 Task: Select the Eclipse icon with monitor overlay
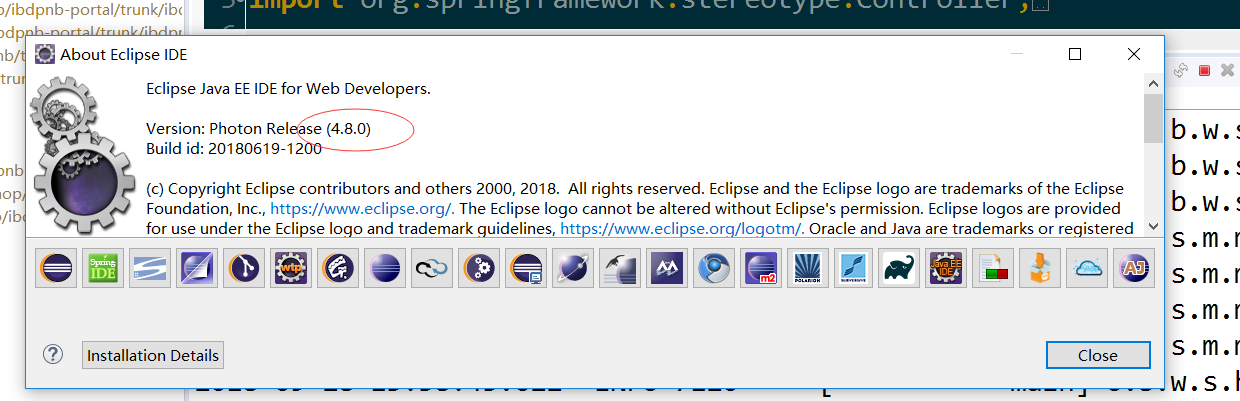(526, 268)
